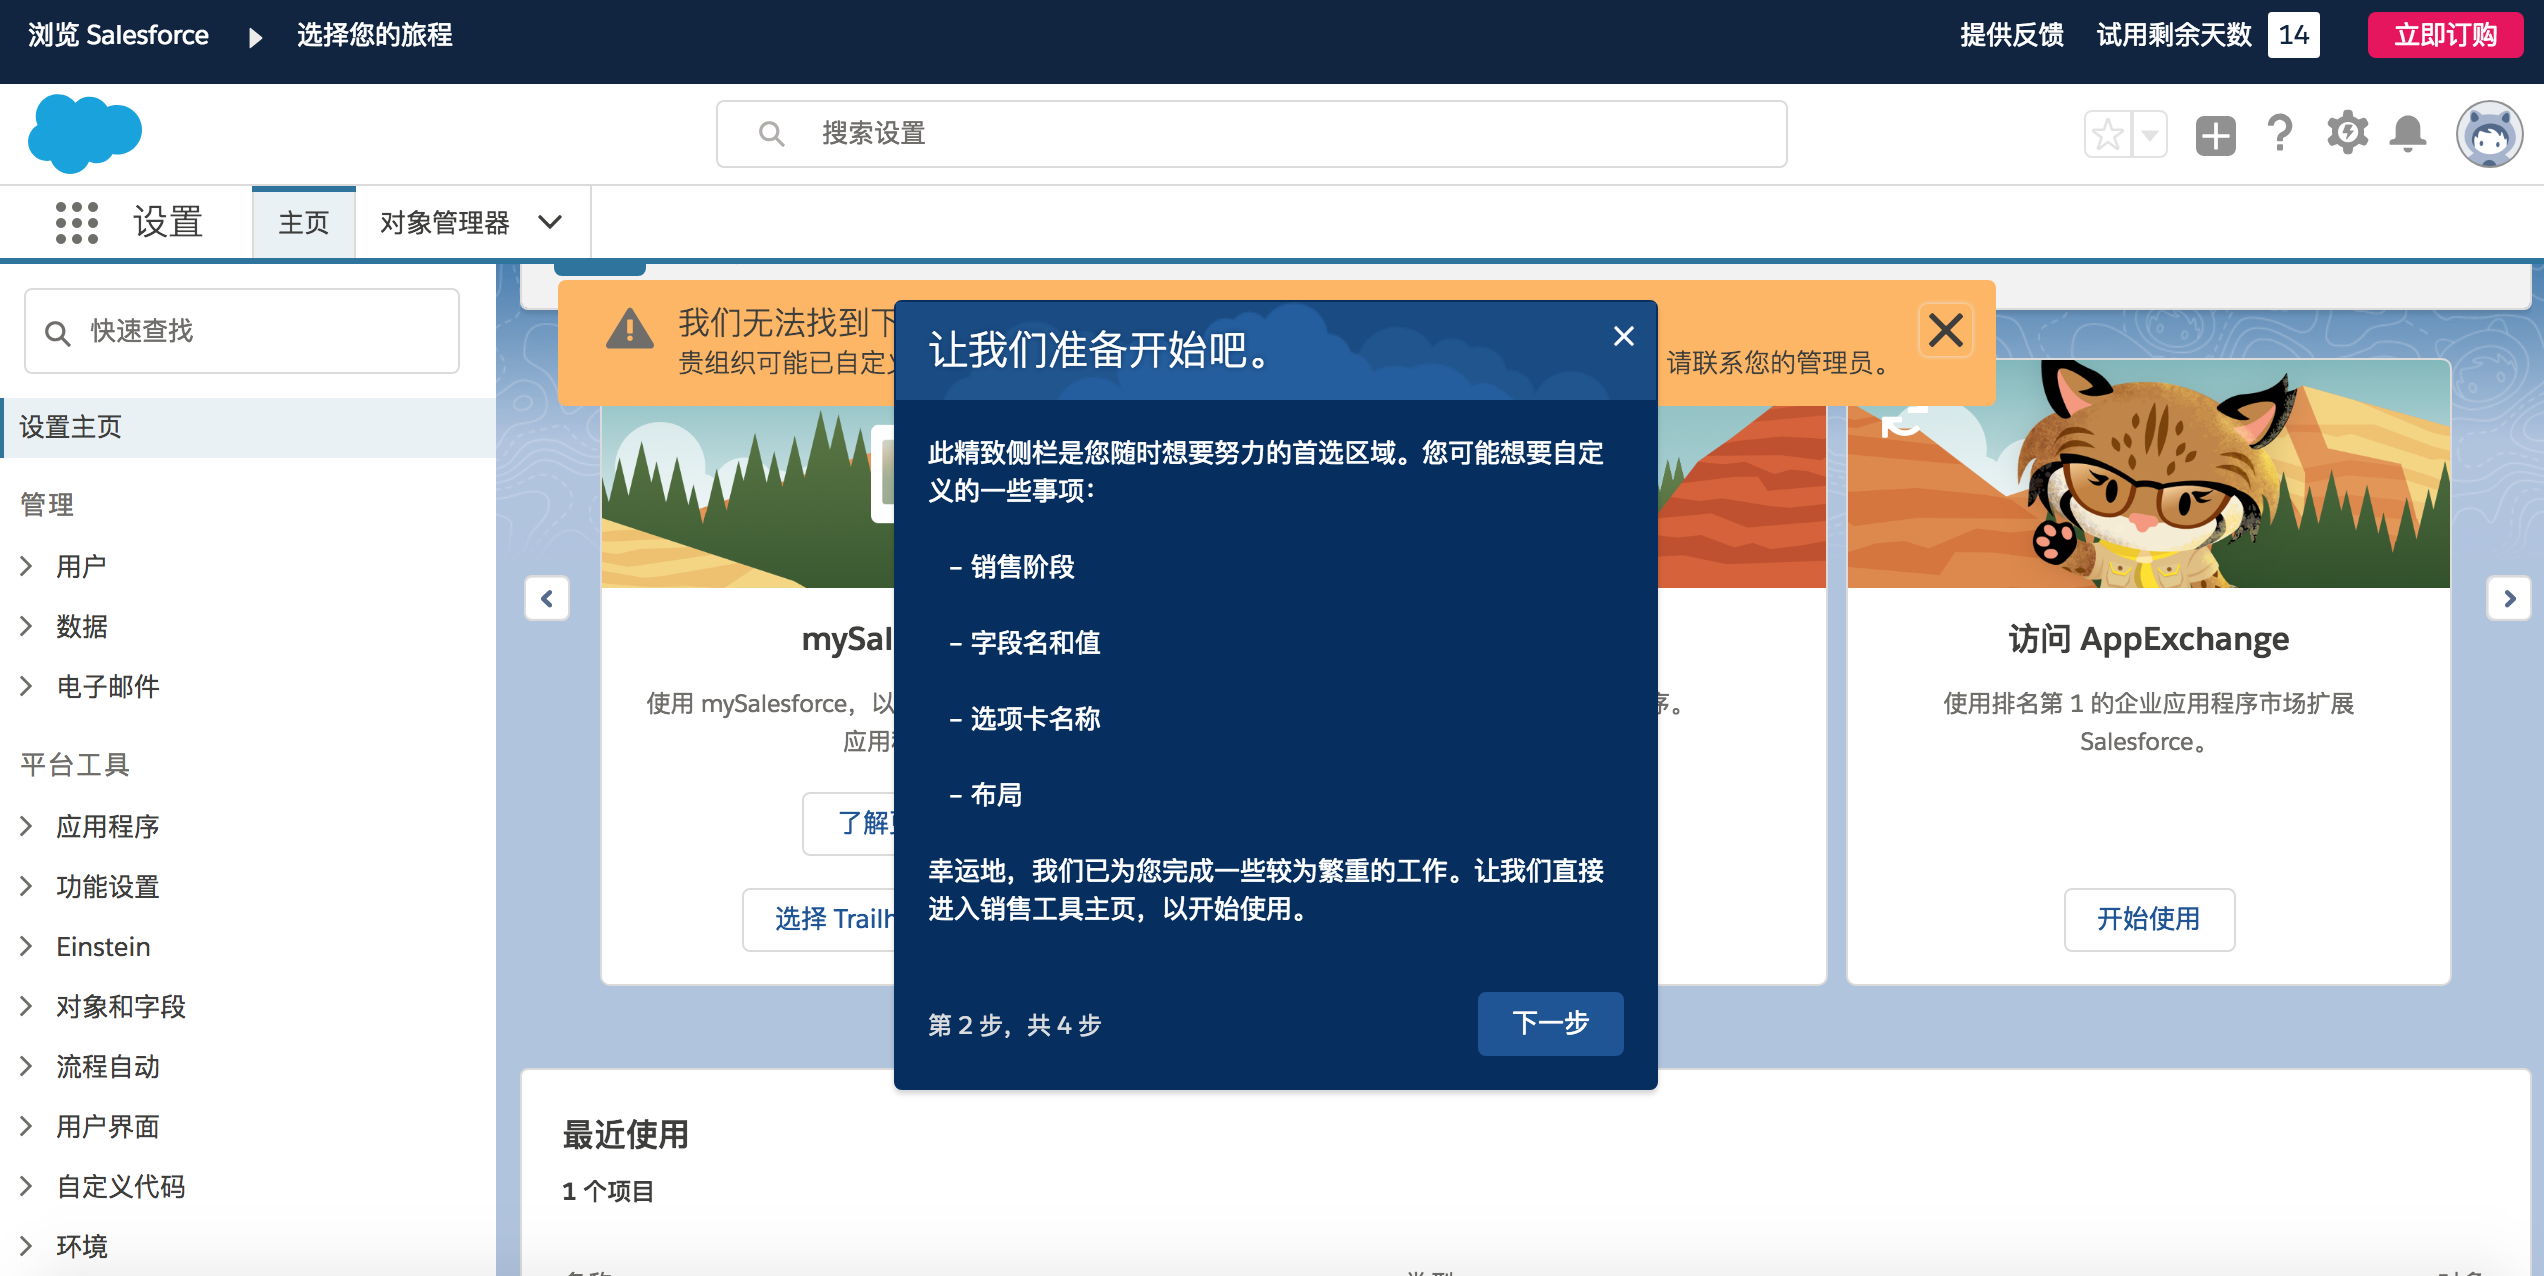Screen dimensions: 2544x1276
Task: Open the setup gear icon
Action: [2347, 133]
